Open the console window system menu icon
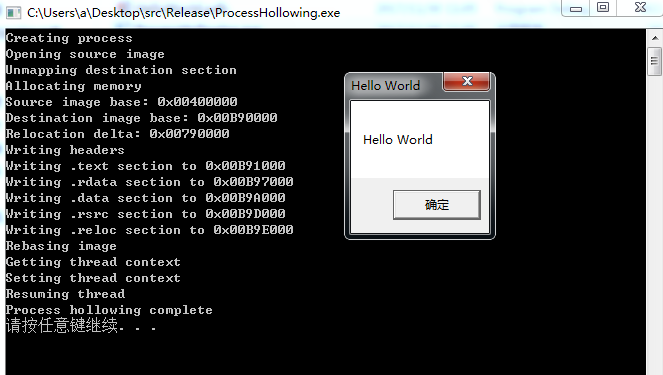This screenshot has height=375, width=663. pos(13,12)
